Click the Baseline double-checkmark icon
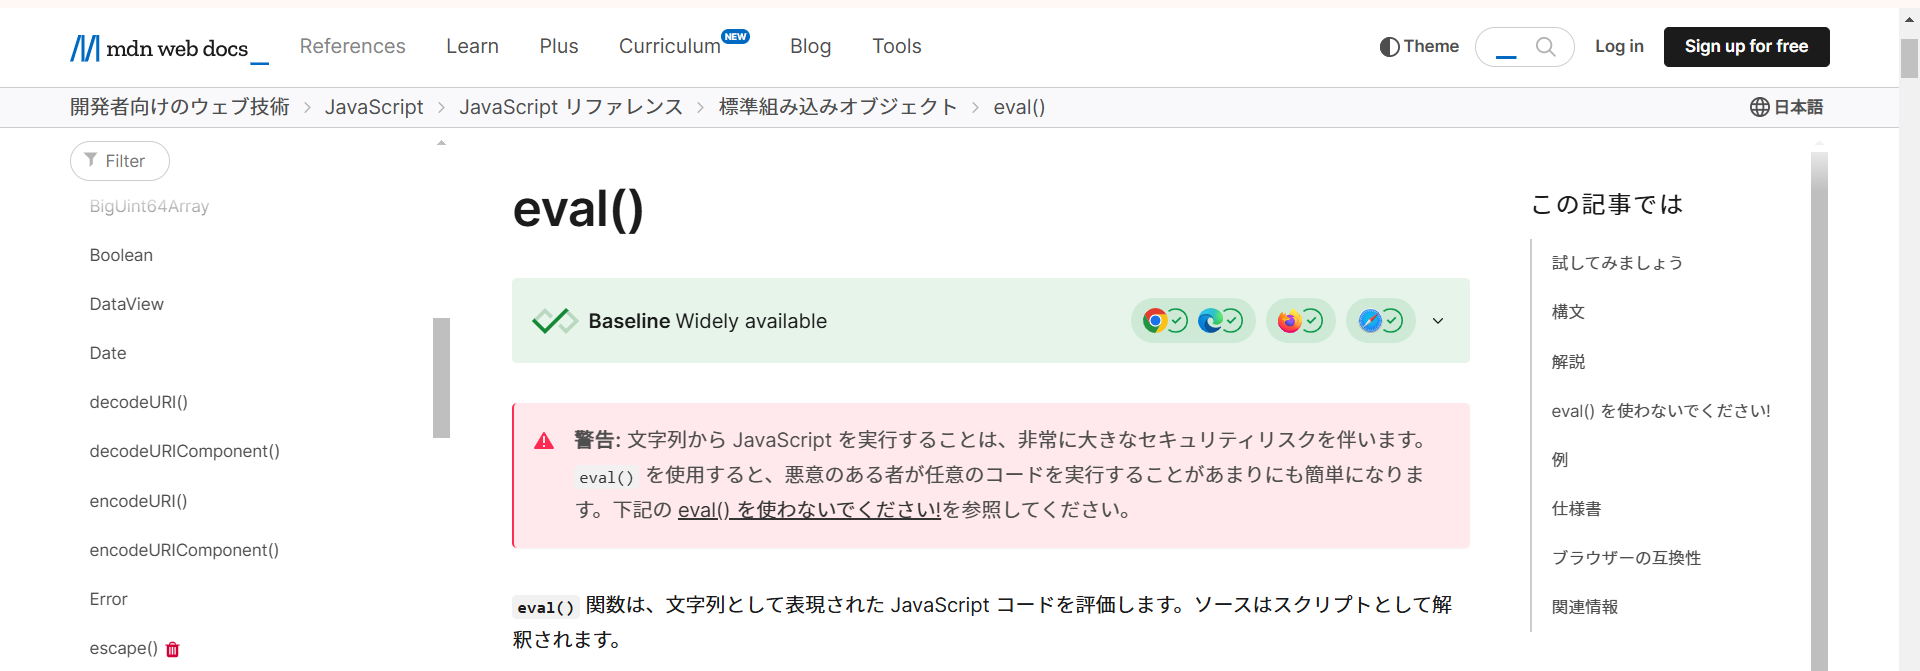 click(x=554, y=321)
